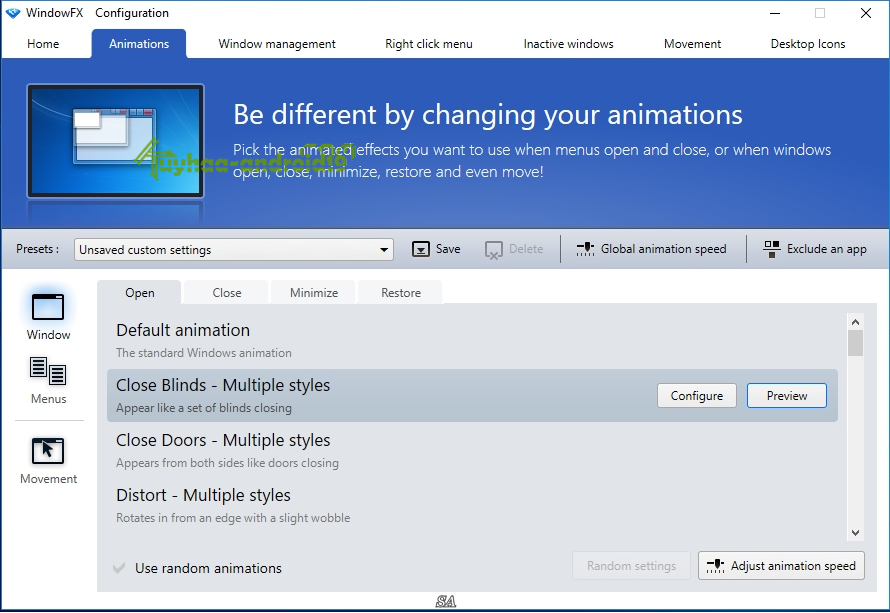
Task: Select the Default animation list item
Action: point(472,341)
